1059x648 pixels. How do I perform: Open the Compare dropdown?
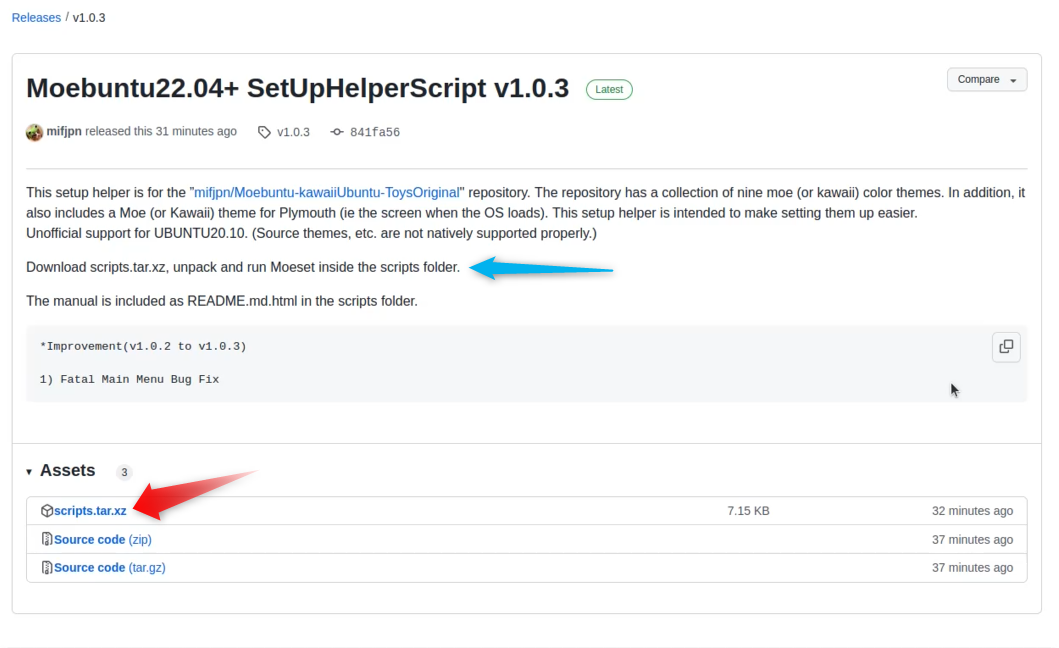click(986, 80)
